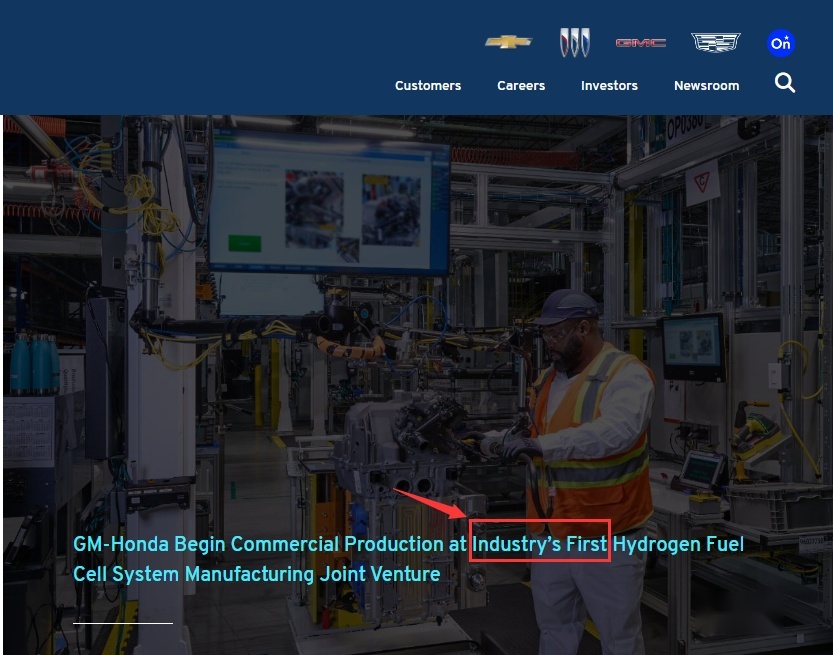Open the Chevrolet brand logo
This screenshot has height=655, width=833.
pyautogui.click(x=508, y=42)
